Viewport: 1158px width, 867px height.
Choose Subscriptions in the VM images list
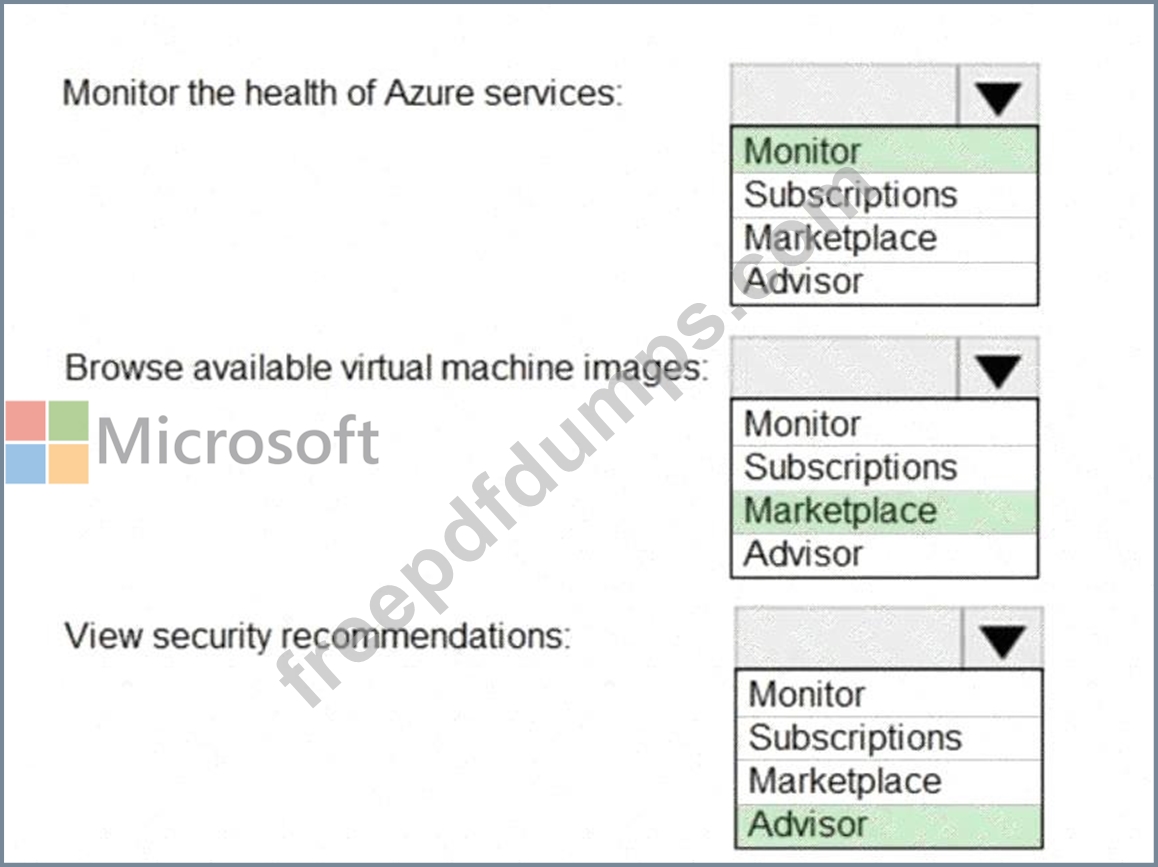[884, 467]
